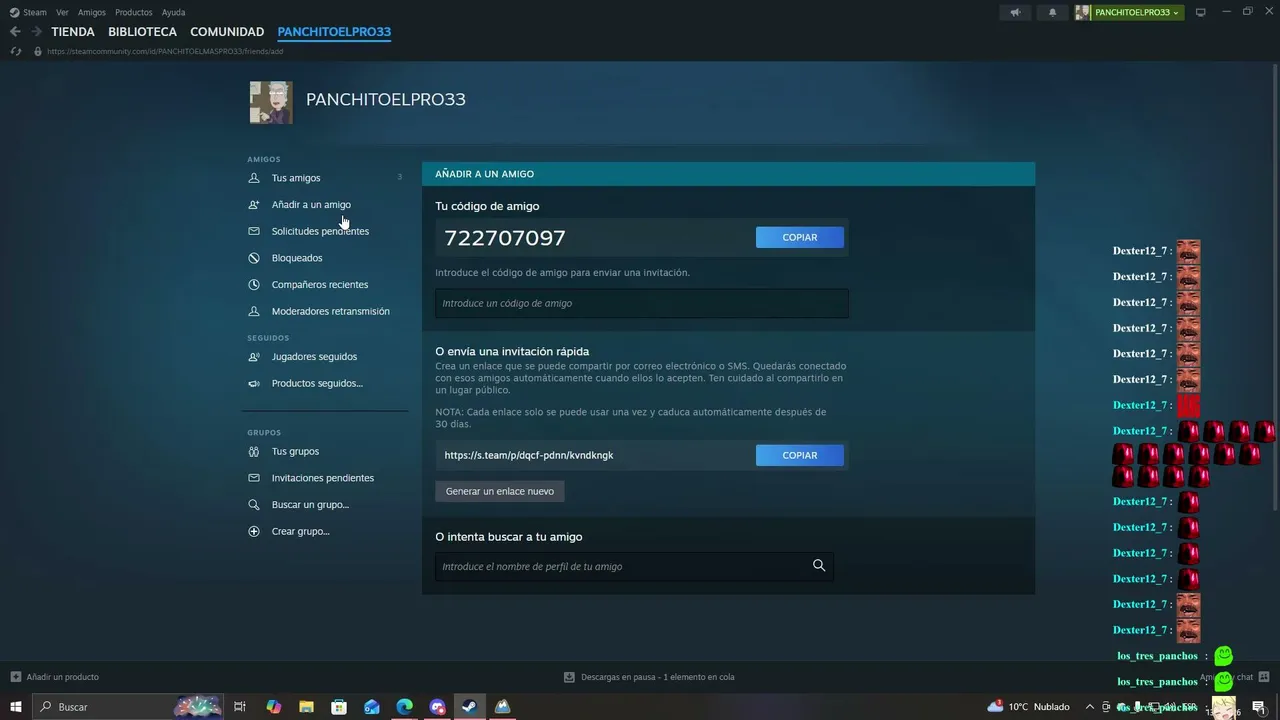
Task: Open Descargas en pausa download status
Action: [x=650, y=677]
